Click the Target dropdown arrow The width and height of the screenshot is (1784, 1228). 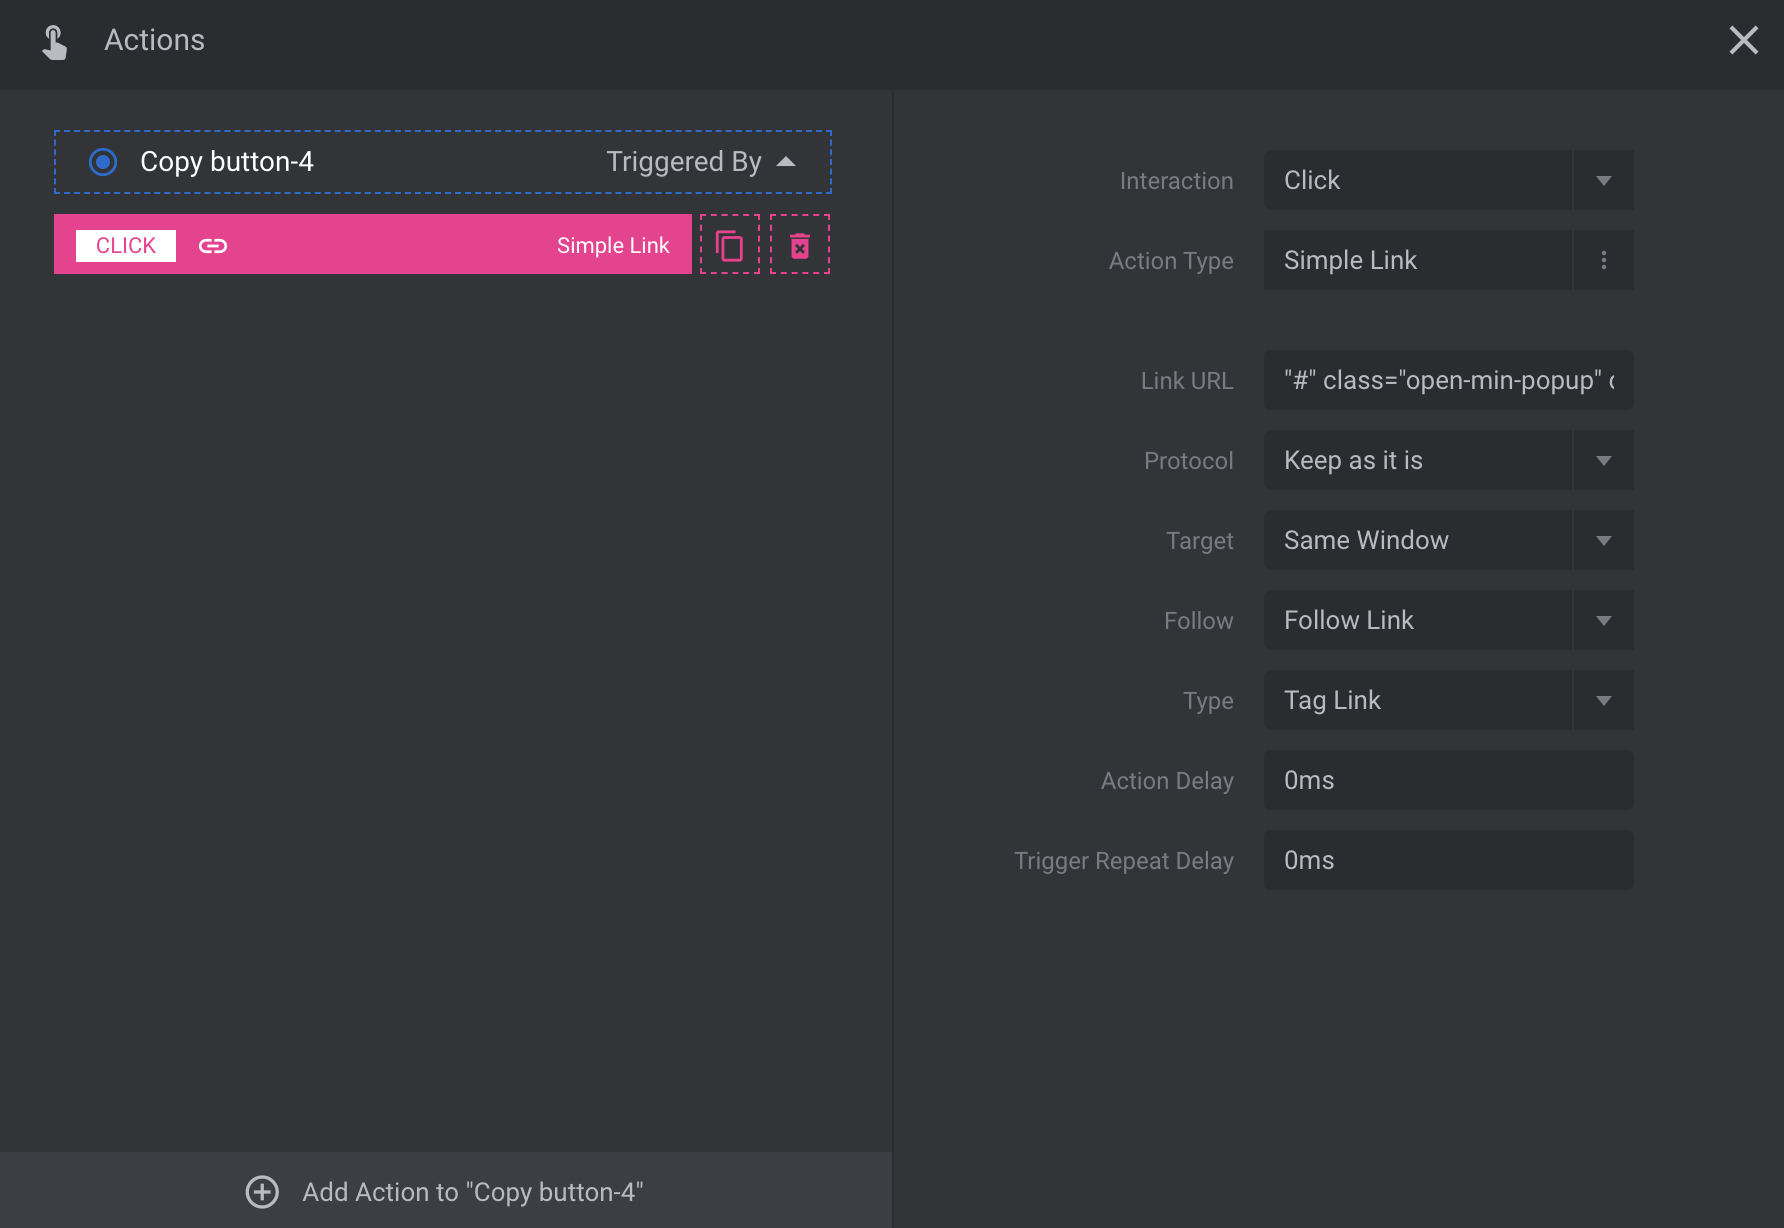point(1604,540)
